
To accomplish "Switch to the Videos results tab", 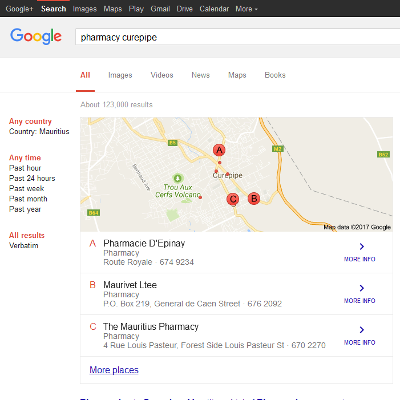I will click(162, 75).
